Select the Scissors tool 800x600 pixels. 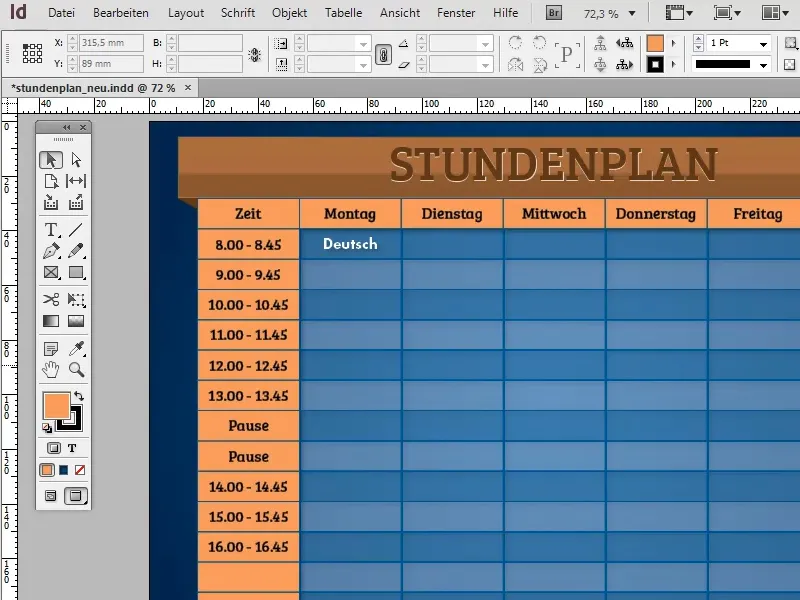51,299
